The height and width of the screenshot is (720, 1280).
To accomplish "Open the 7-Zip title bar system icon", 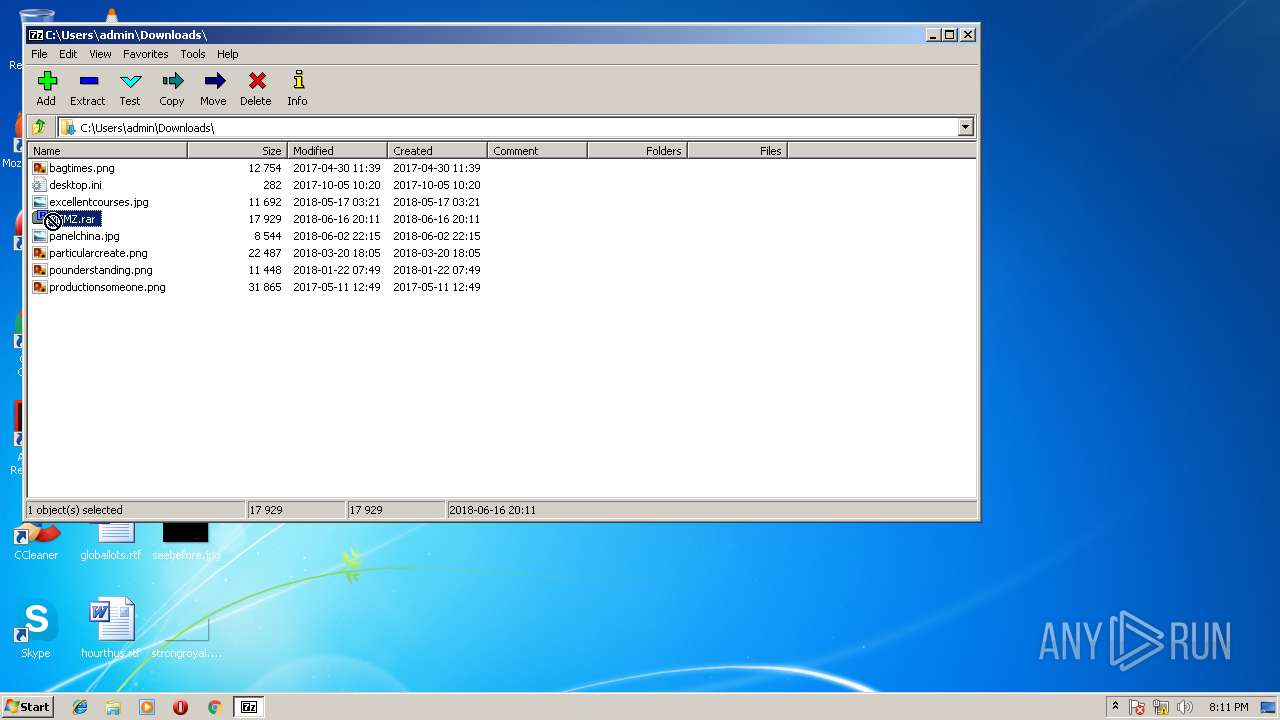I will point(36,35).
